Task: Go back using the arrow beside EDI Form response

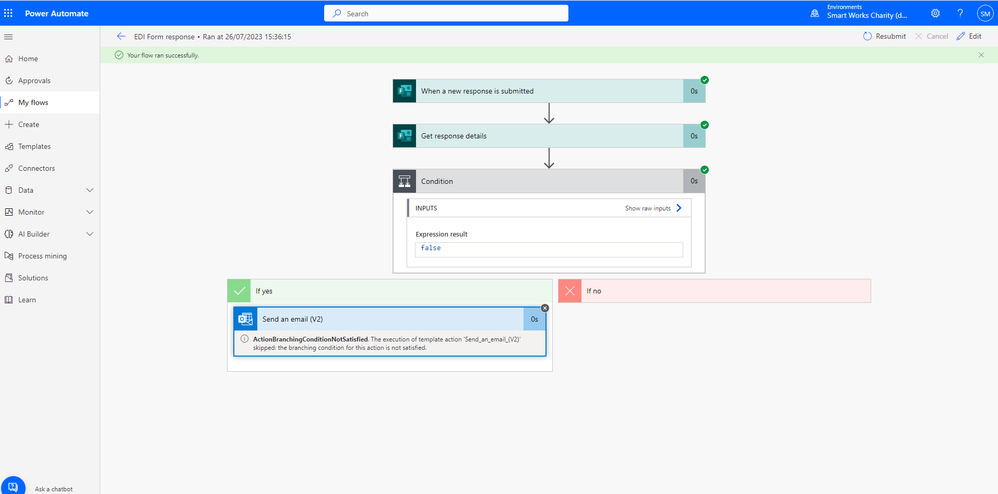Action: click(122, 36)
